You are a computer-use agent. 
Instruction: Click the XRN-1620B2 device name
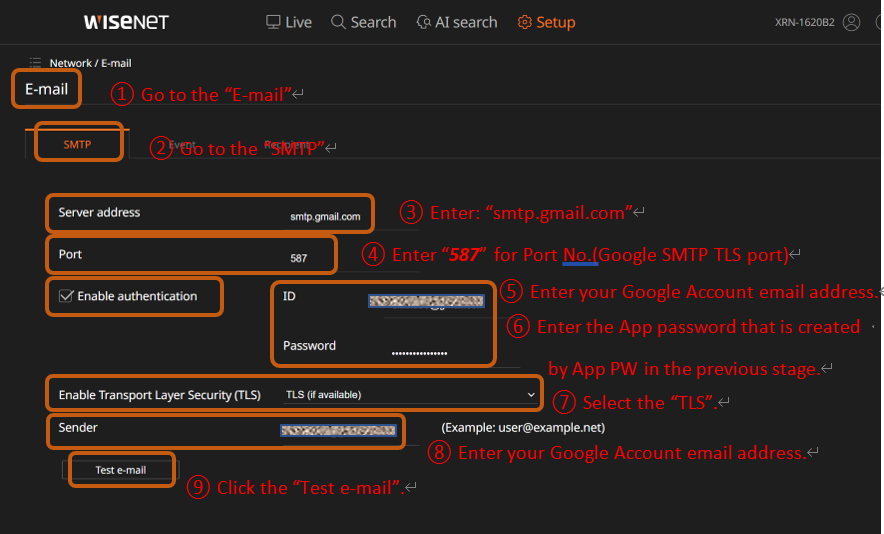tap(804, 22)
